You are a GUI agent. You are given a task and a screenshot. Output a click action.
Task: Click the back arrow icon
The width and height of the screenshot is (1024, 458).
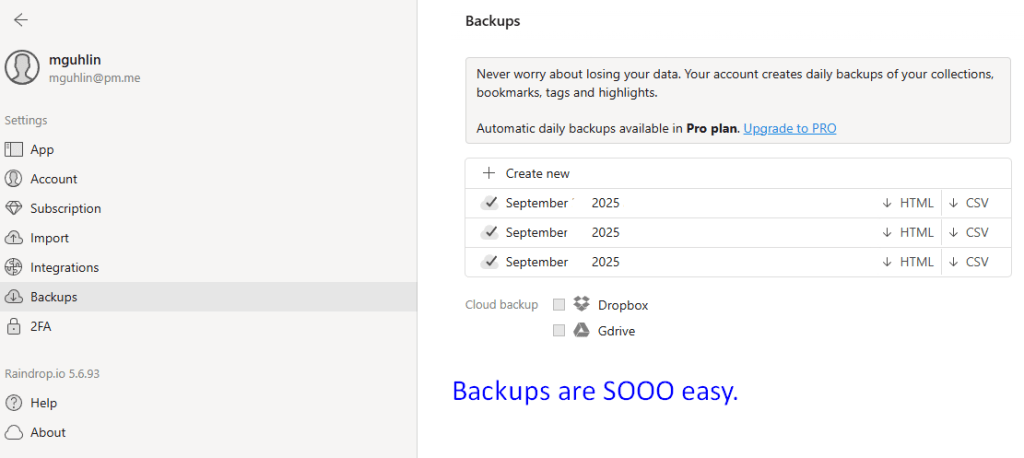20,20
